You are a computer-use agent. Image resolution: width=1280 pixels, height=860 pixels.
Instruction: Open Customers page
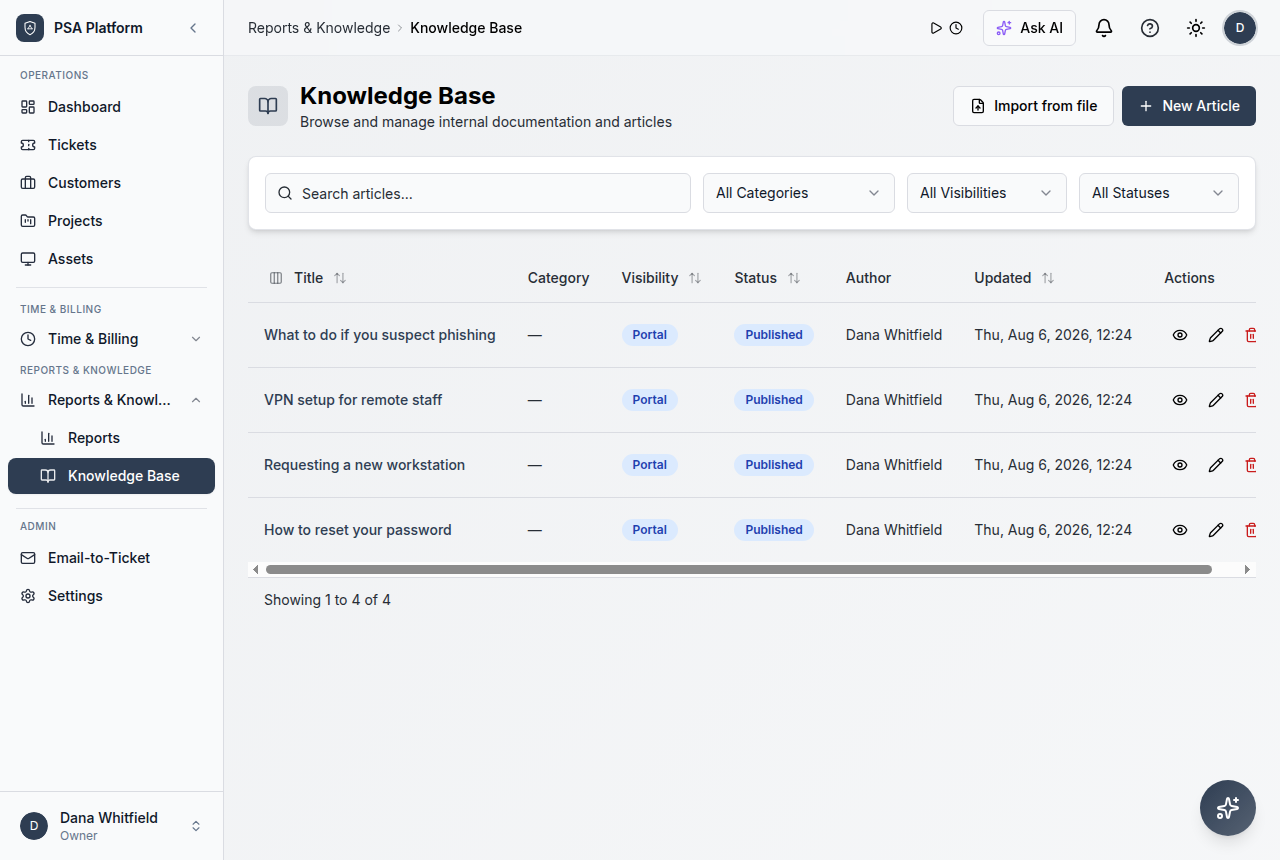click(111, 183)
